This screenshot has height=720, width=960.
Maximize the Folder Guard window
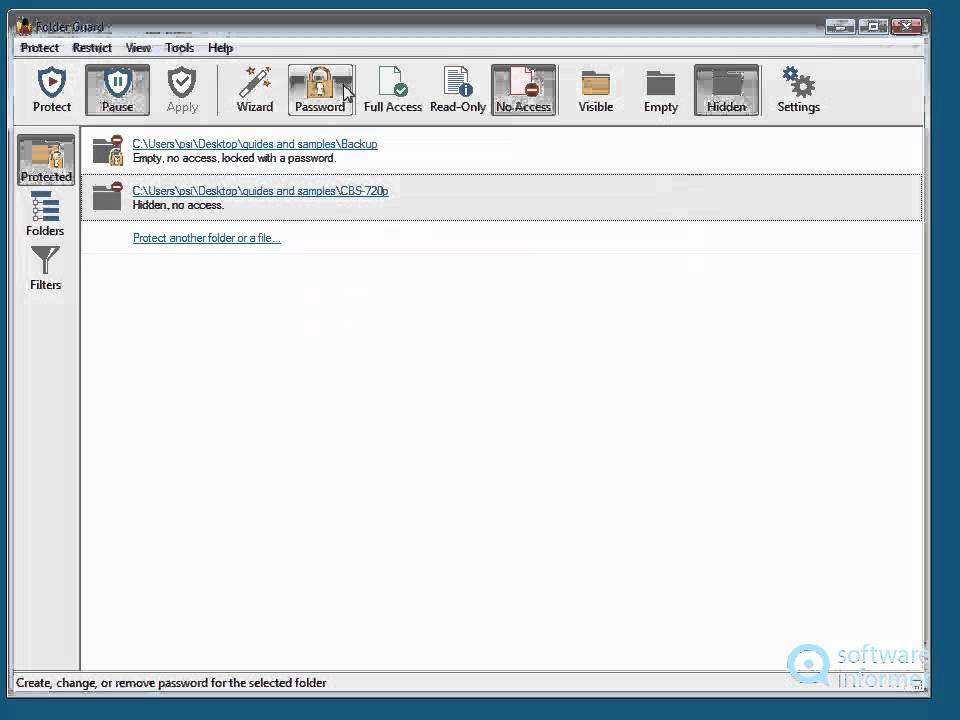click(873, 26)
